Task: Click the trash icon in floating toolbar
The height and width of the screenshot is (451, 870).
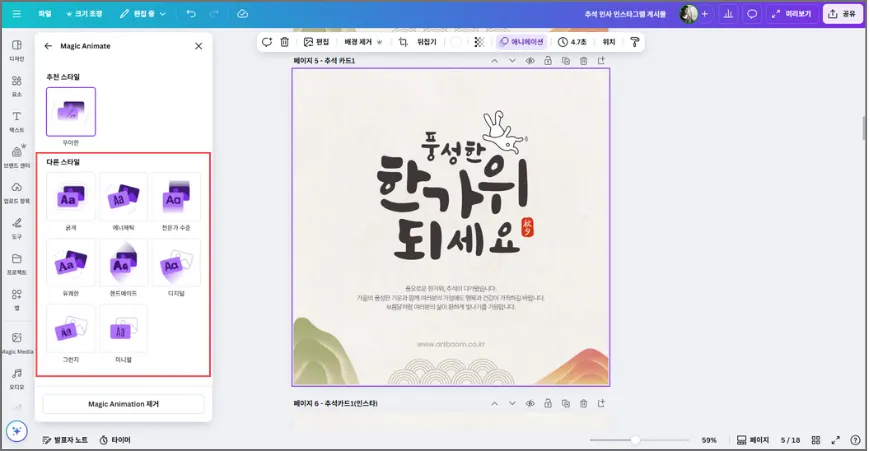Action: pos(285,42)
